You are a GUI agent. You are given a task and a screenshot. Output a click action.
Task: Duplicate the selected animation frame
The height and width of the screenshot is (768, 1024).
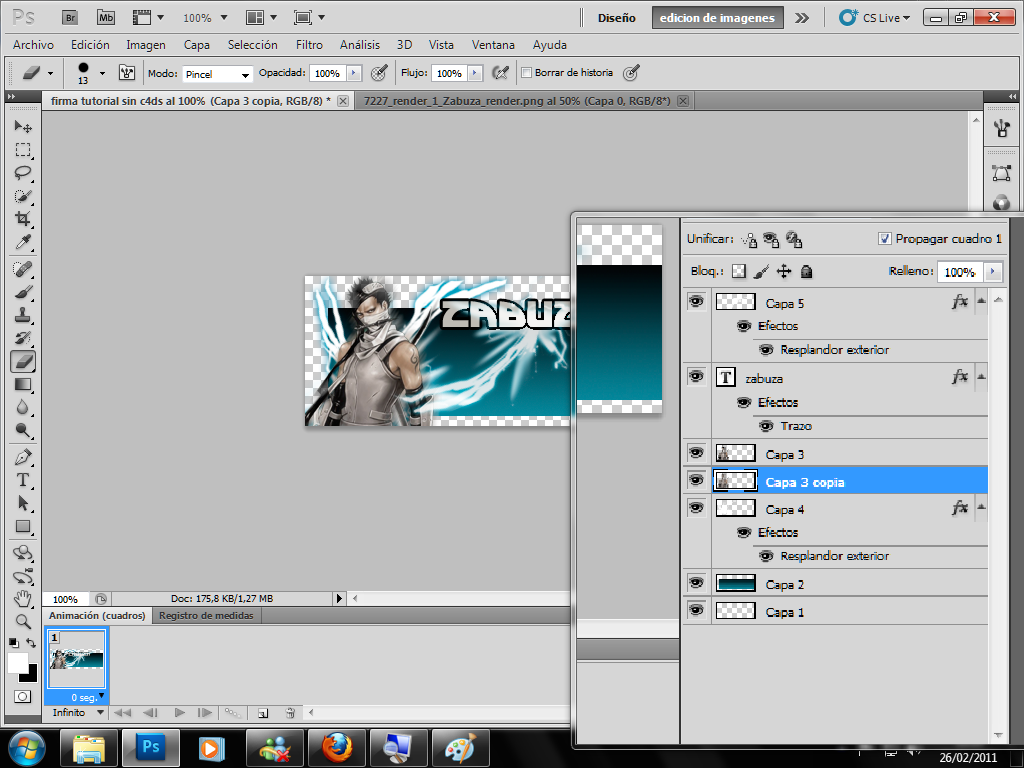coord(263,713)
